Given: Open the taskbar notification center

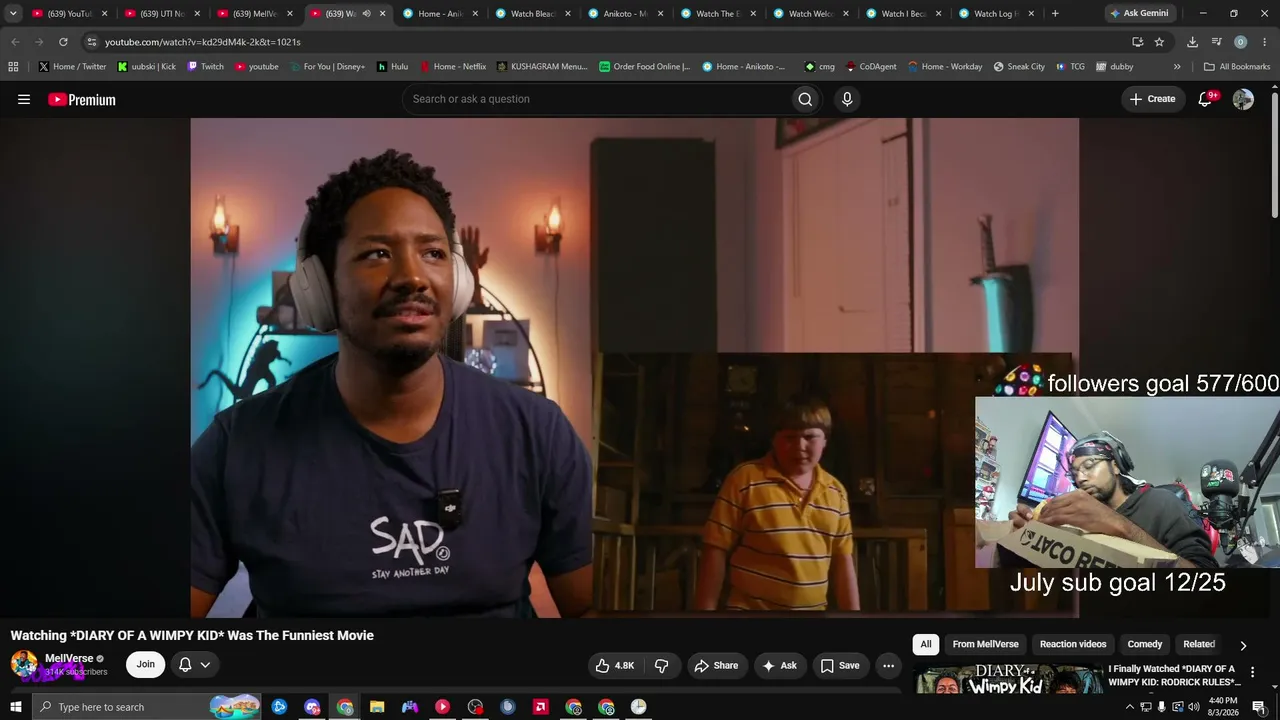Looking at the screenshot, I should point(1259,707).
